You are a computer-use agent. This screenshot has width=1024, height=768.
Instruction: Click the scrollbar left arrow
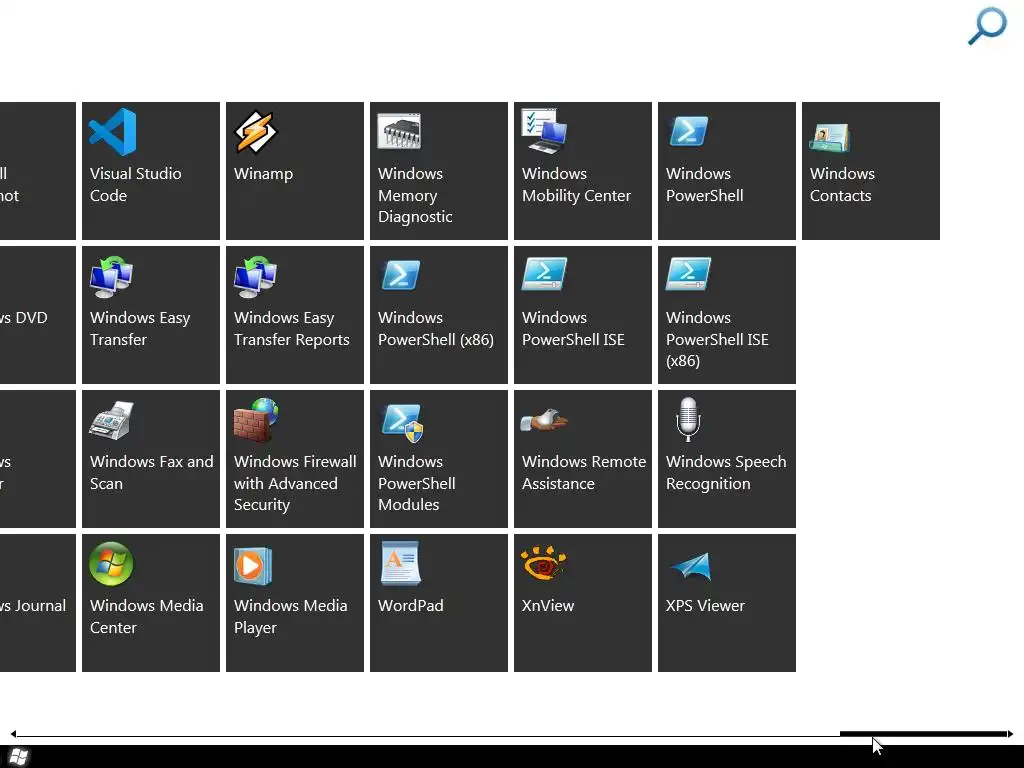[13, 734]
